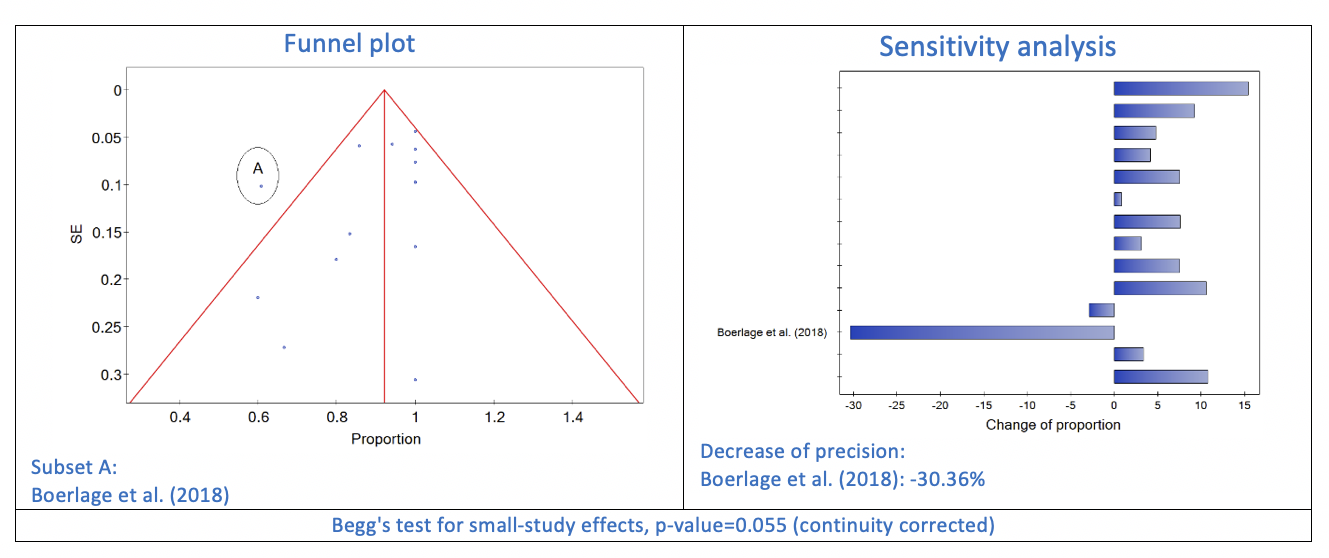
Task: Click the apex of the red funnel triangle
Action: tap(384, 90)
